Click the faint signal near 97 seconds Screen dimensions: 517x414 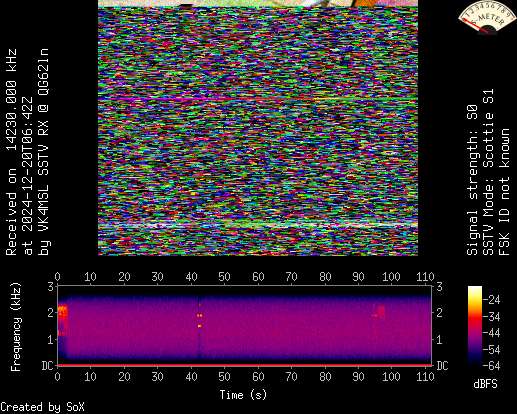coord(379,311)
